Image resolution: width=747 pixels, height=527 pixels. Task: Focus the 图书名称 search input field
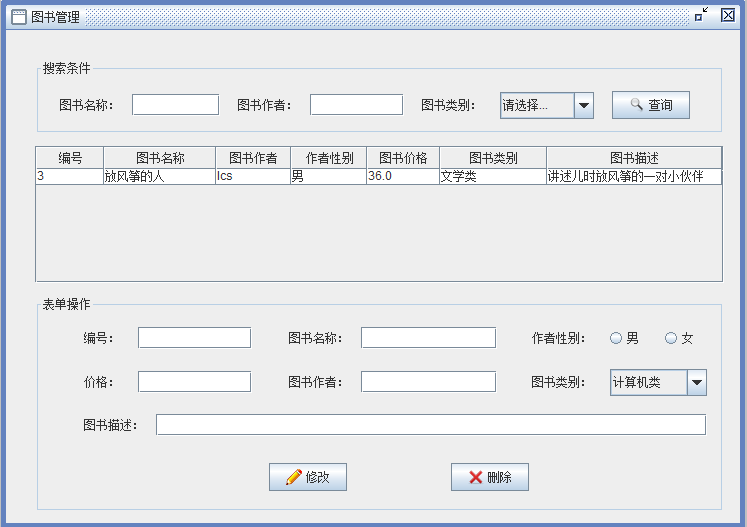(x=175, y=105)
